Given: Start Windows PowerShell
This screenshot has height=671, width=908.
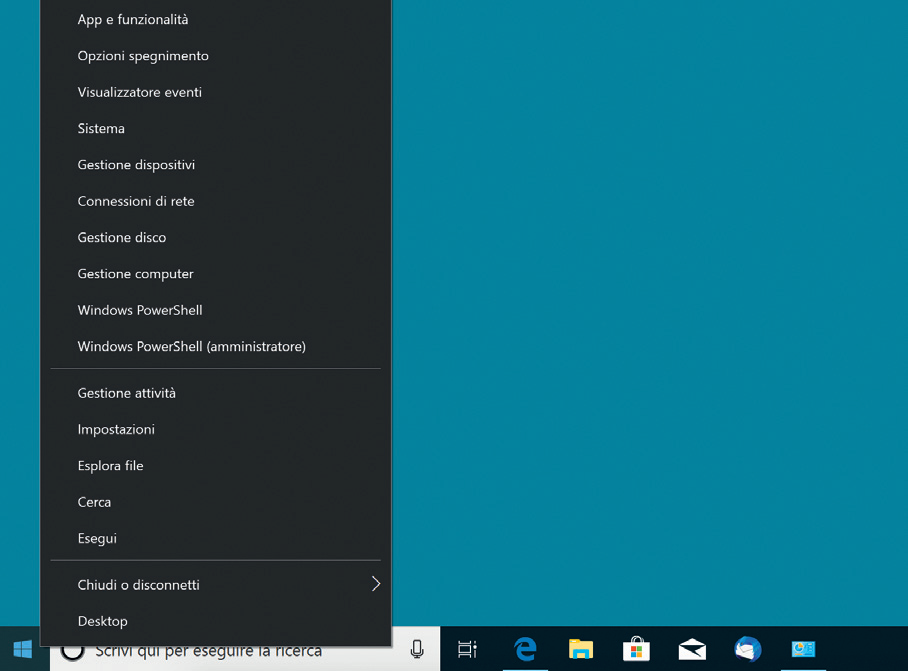Looking at the screenshot, I should pyautogui.click(x=215, y=310).
